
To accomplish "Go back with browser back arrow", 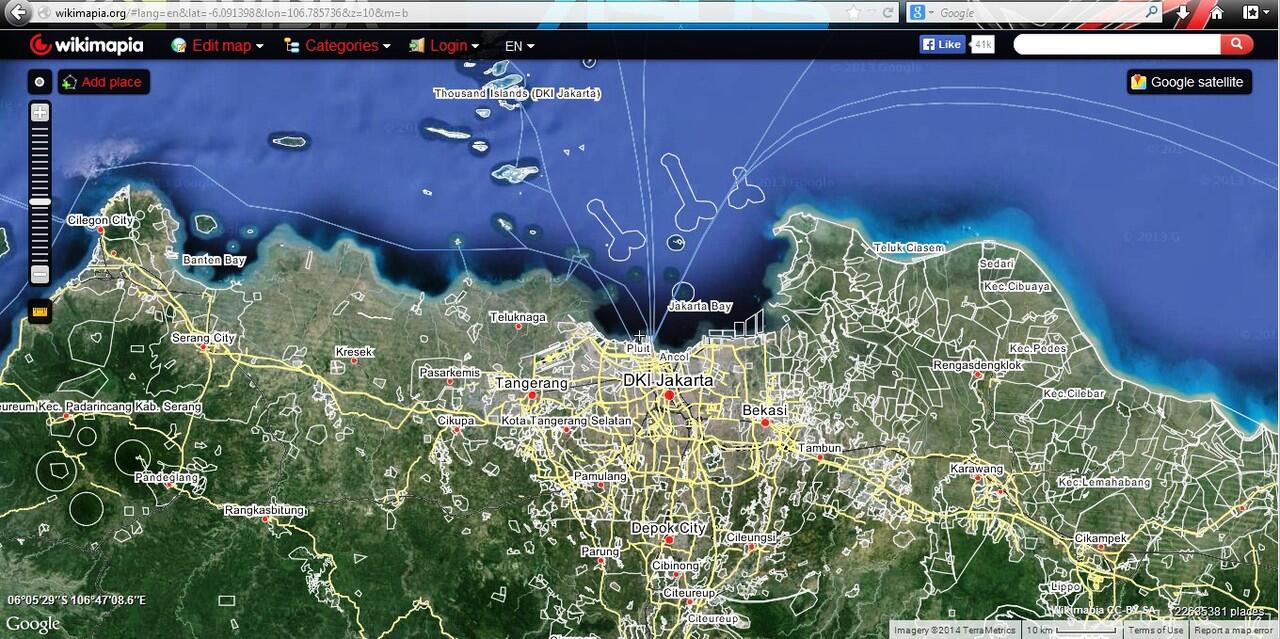I will pyautogui.click(x=15, y=13).
